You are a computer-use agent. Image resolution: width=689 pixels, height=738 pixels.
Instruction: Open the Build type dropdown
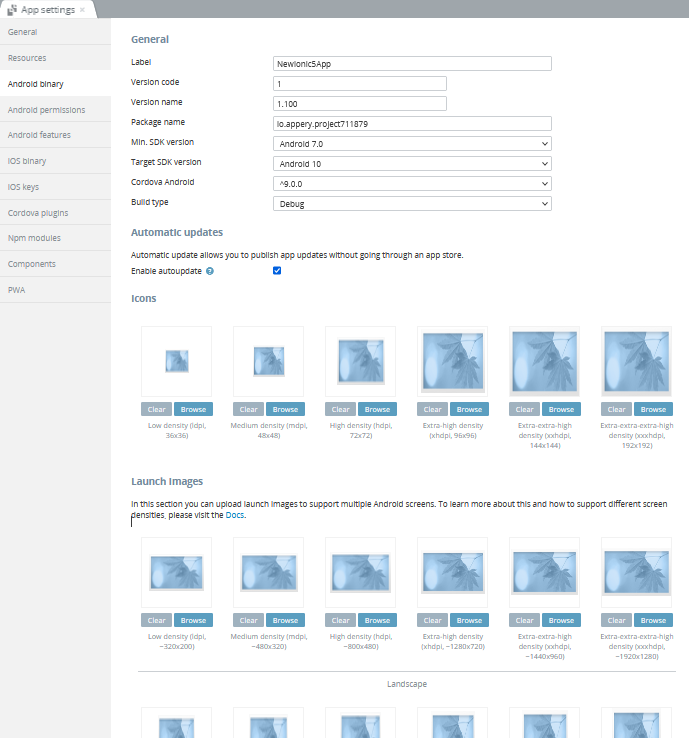(x=412, y=204)
